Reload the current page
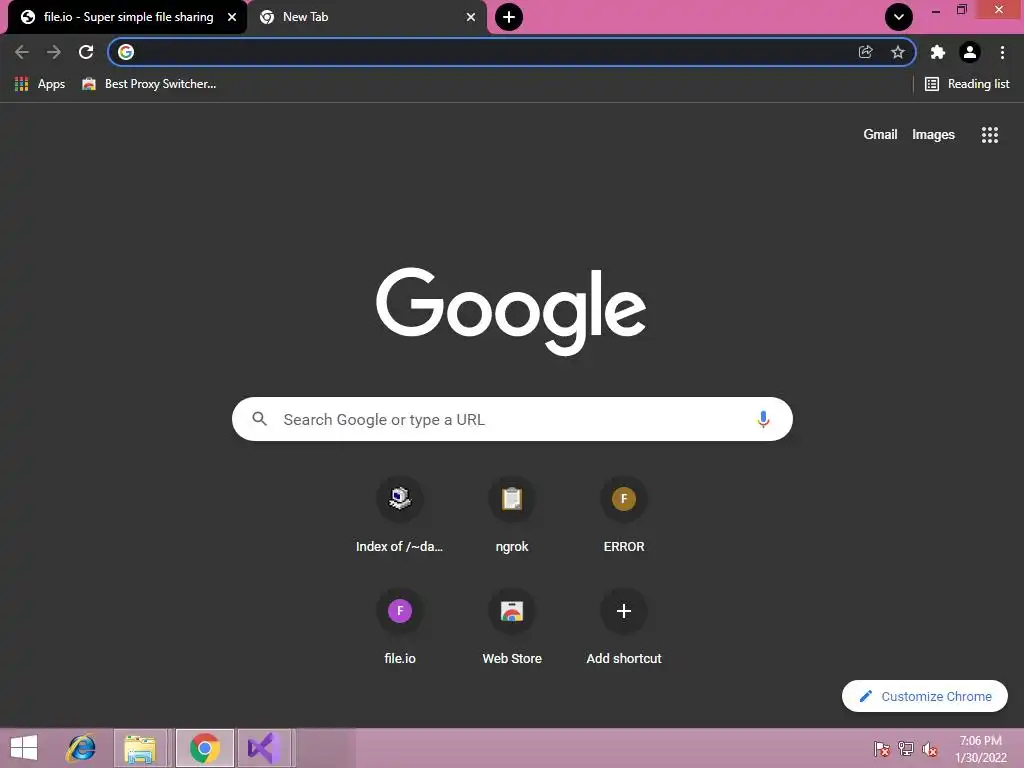Image resolution: width=1024 pixels, height=768 pixels. (x=86, y=52)
